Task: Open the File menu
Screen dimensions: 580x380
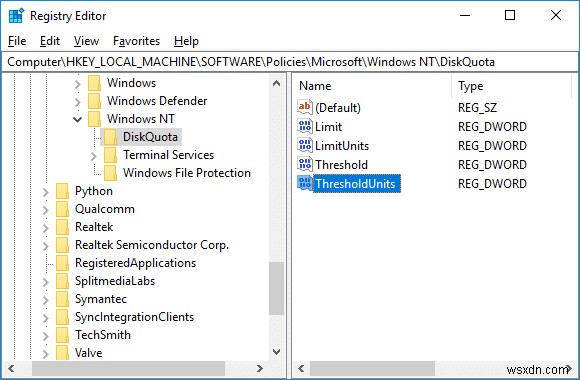Action: 17,41
